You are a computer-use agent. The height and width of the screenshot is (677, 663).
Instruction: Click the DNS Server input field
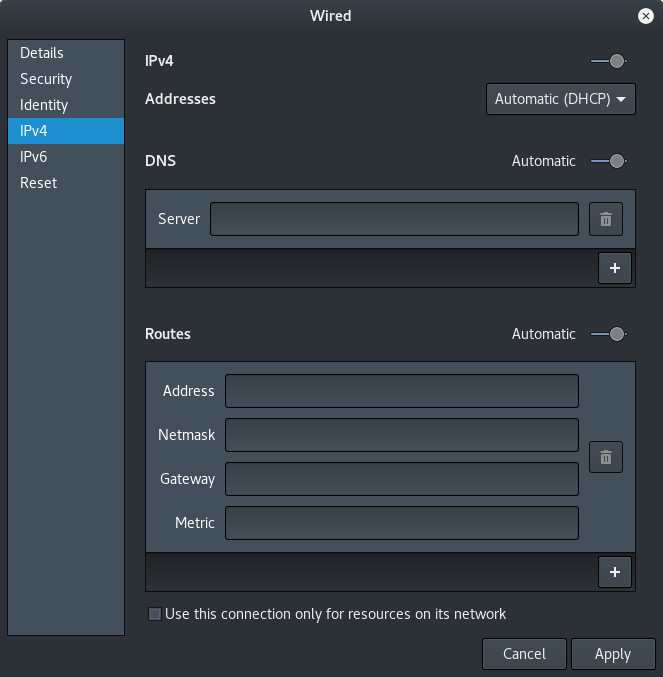point(394,219)
